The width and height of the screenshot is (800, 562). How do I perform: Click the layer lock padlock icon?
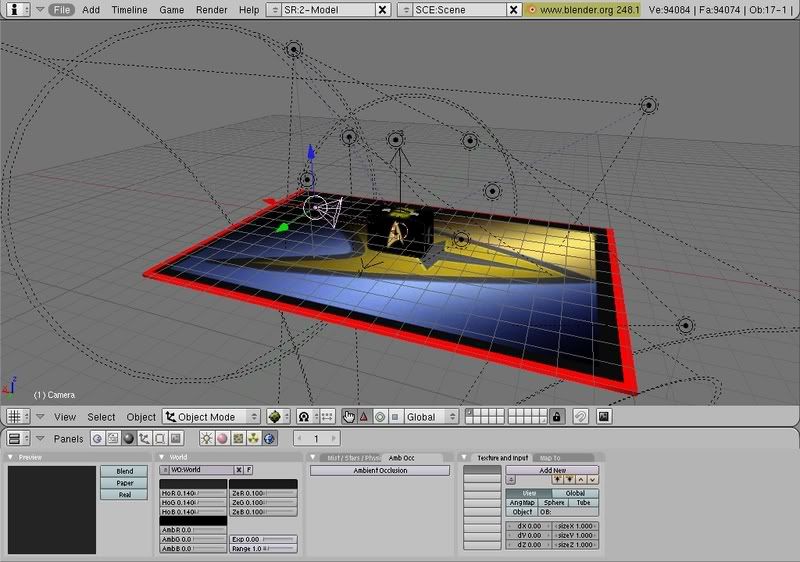tap(557, 417)
